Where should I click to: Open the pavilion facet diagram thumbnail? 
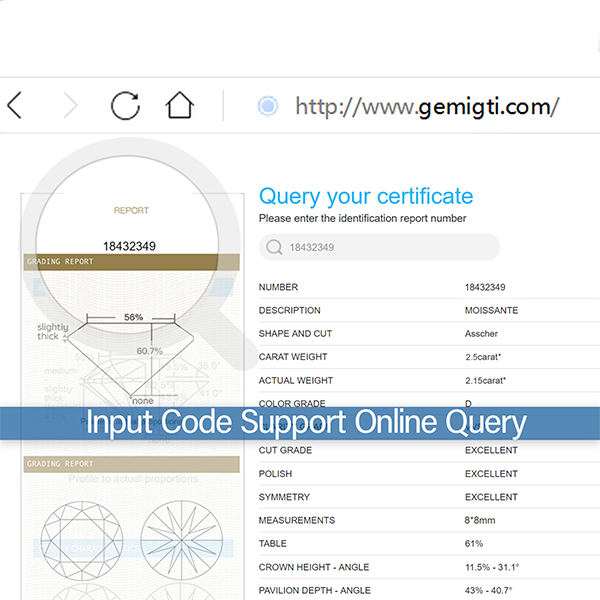pos(181,541)
